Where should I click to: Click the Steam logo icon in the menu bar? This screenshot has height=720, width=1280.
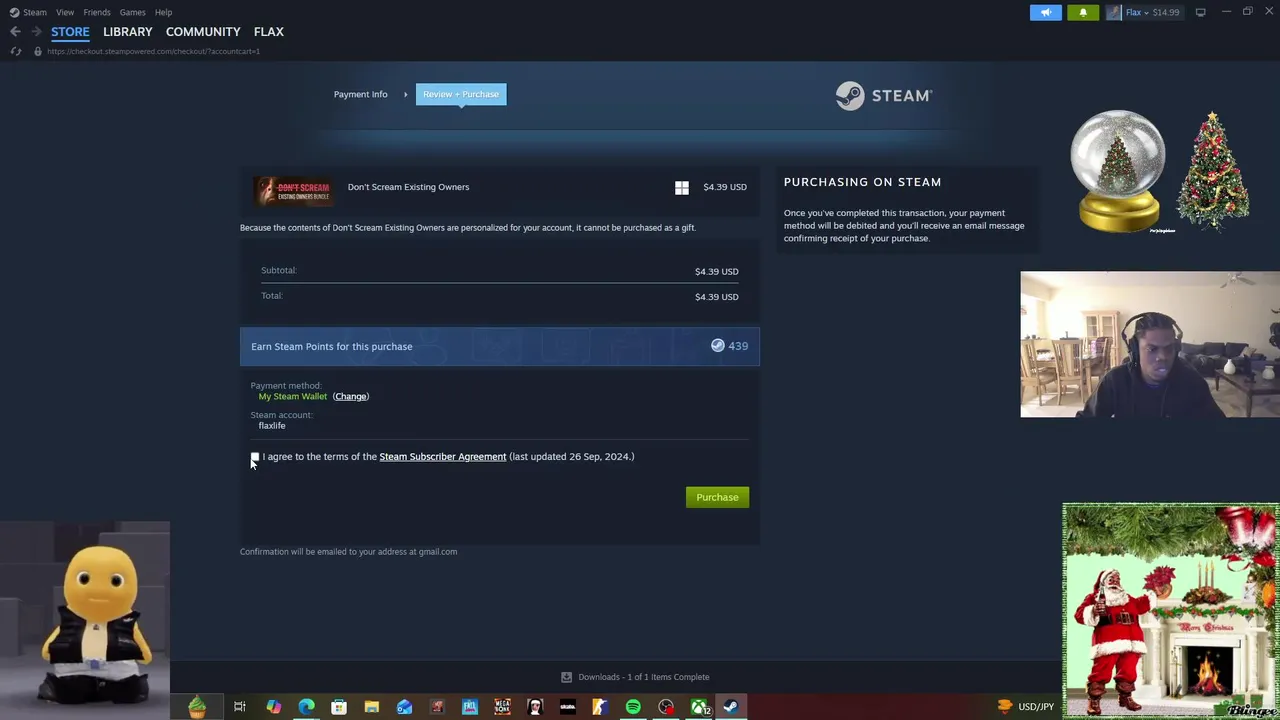(14, 12)
